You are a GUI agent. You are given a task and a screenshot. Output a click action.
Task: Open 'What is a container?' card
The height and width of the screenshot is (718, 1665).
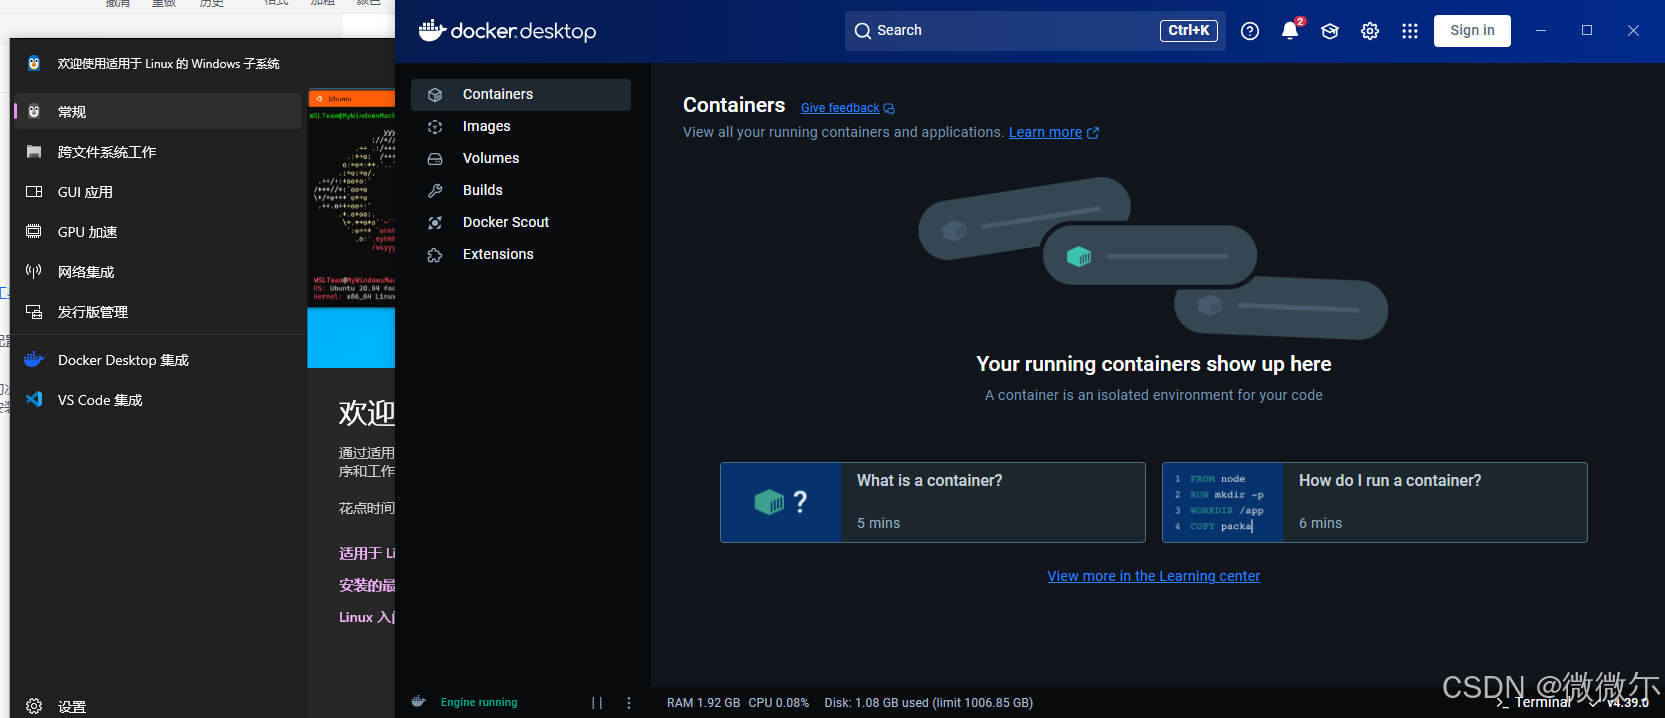pyautogui.click(x=933, y=502)
